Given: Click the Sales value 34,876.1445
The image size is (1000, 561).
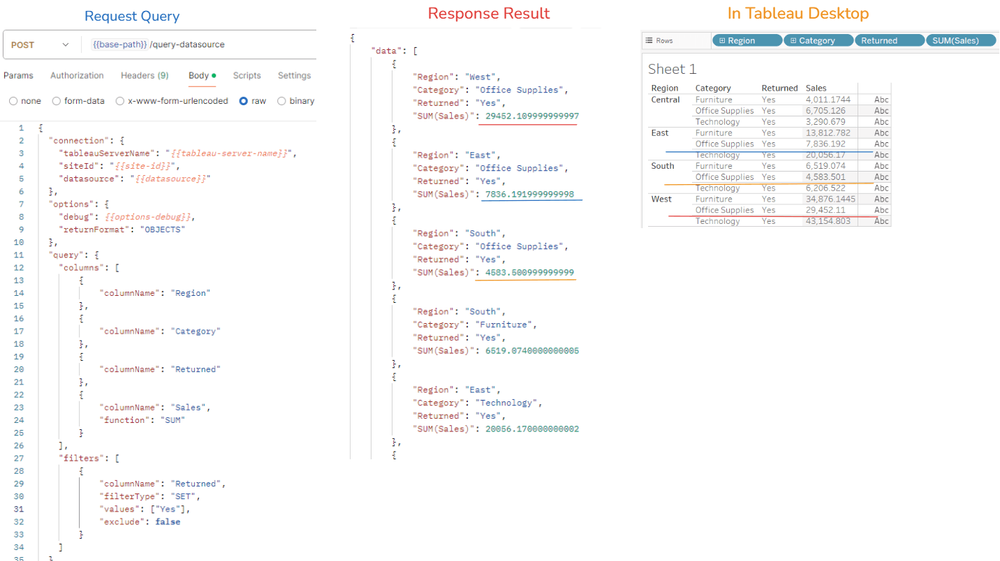Looking at the screenshot, I should coord(830,199).
